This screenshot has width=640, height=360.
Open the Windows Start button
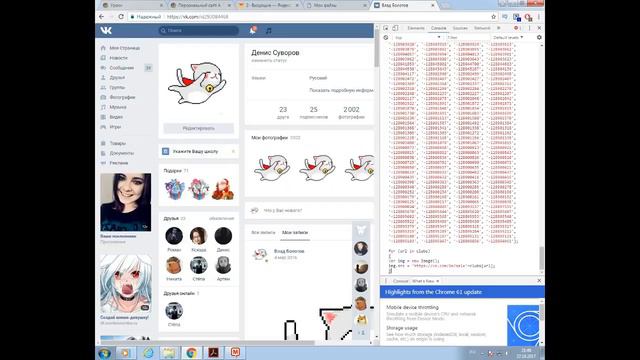105,353
